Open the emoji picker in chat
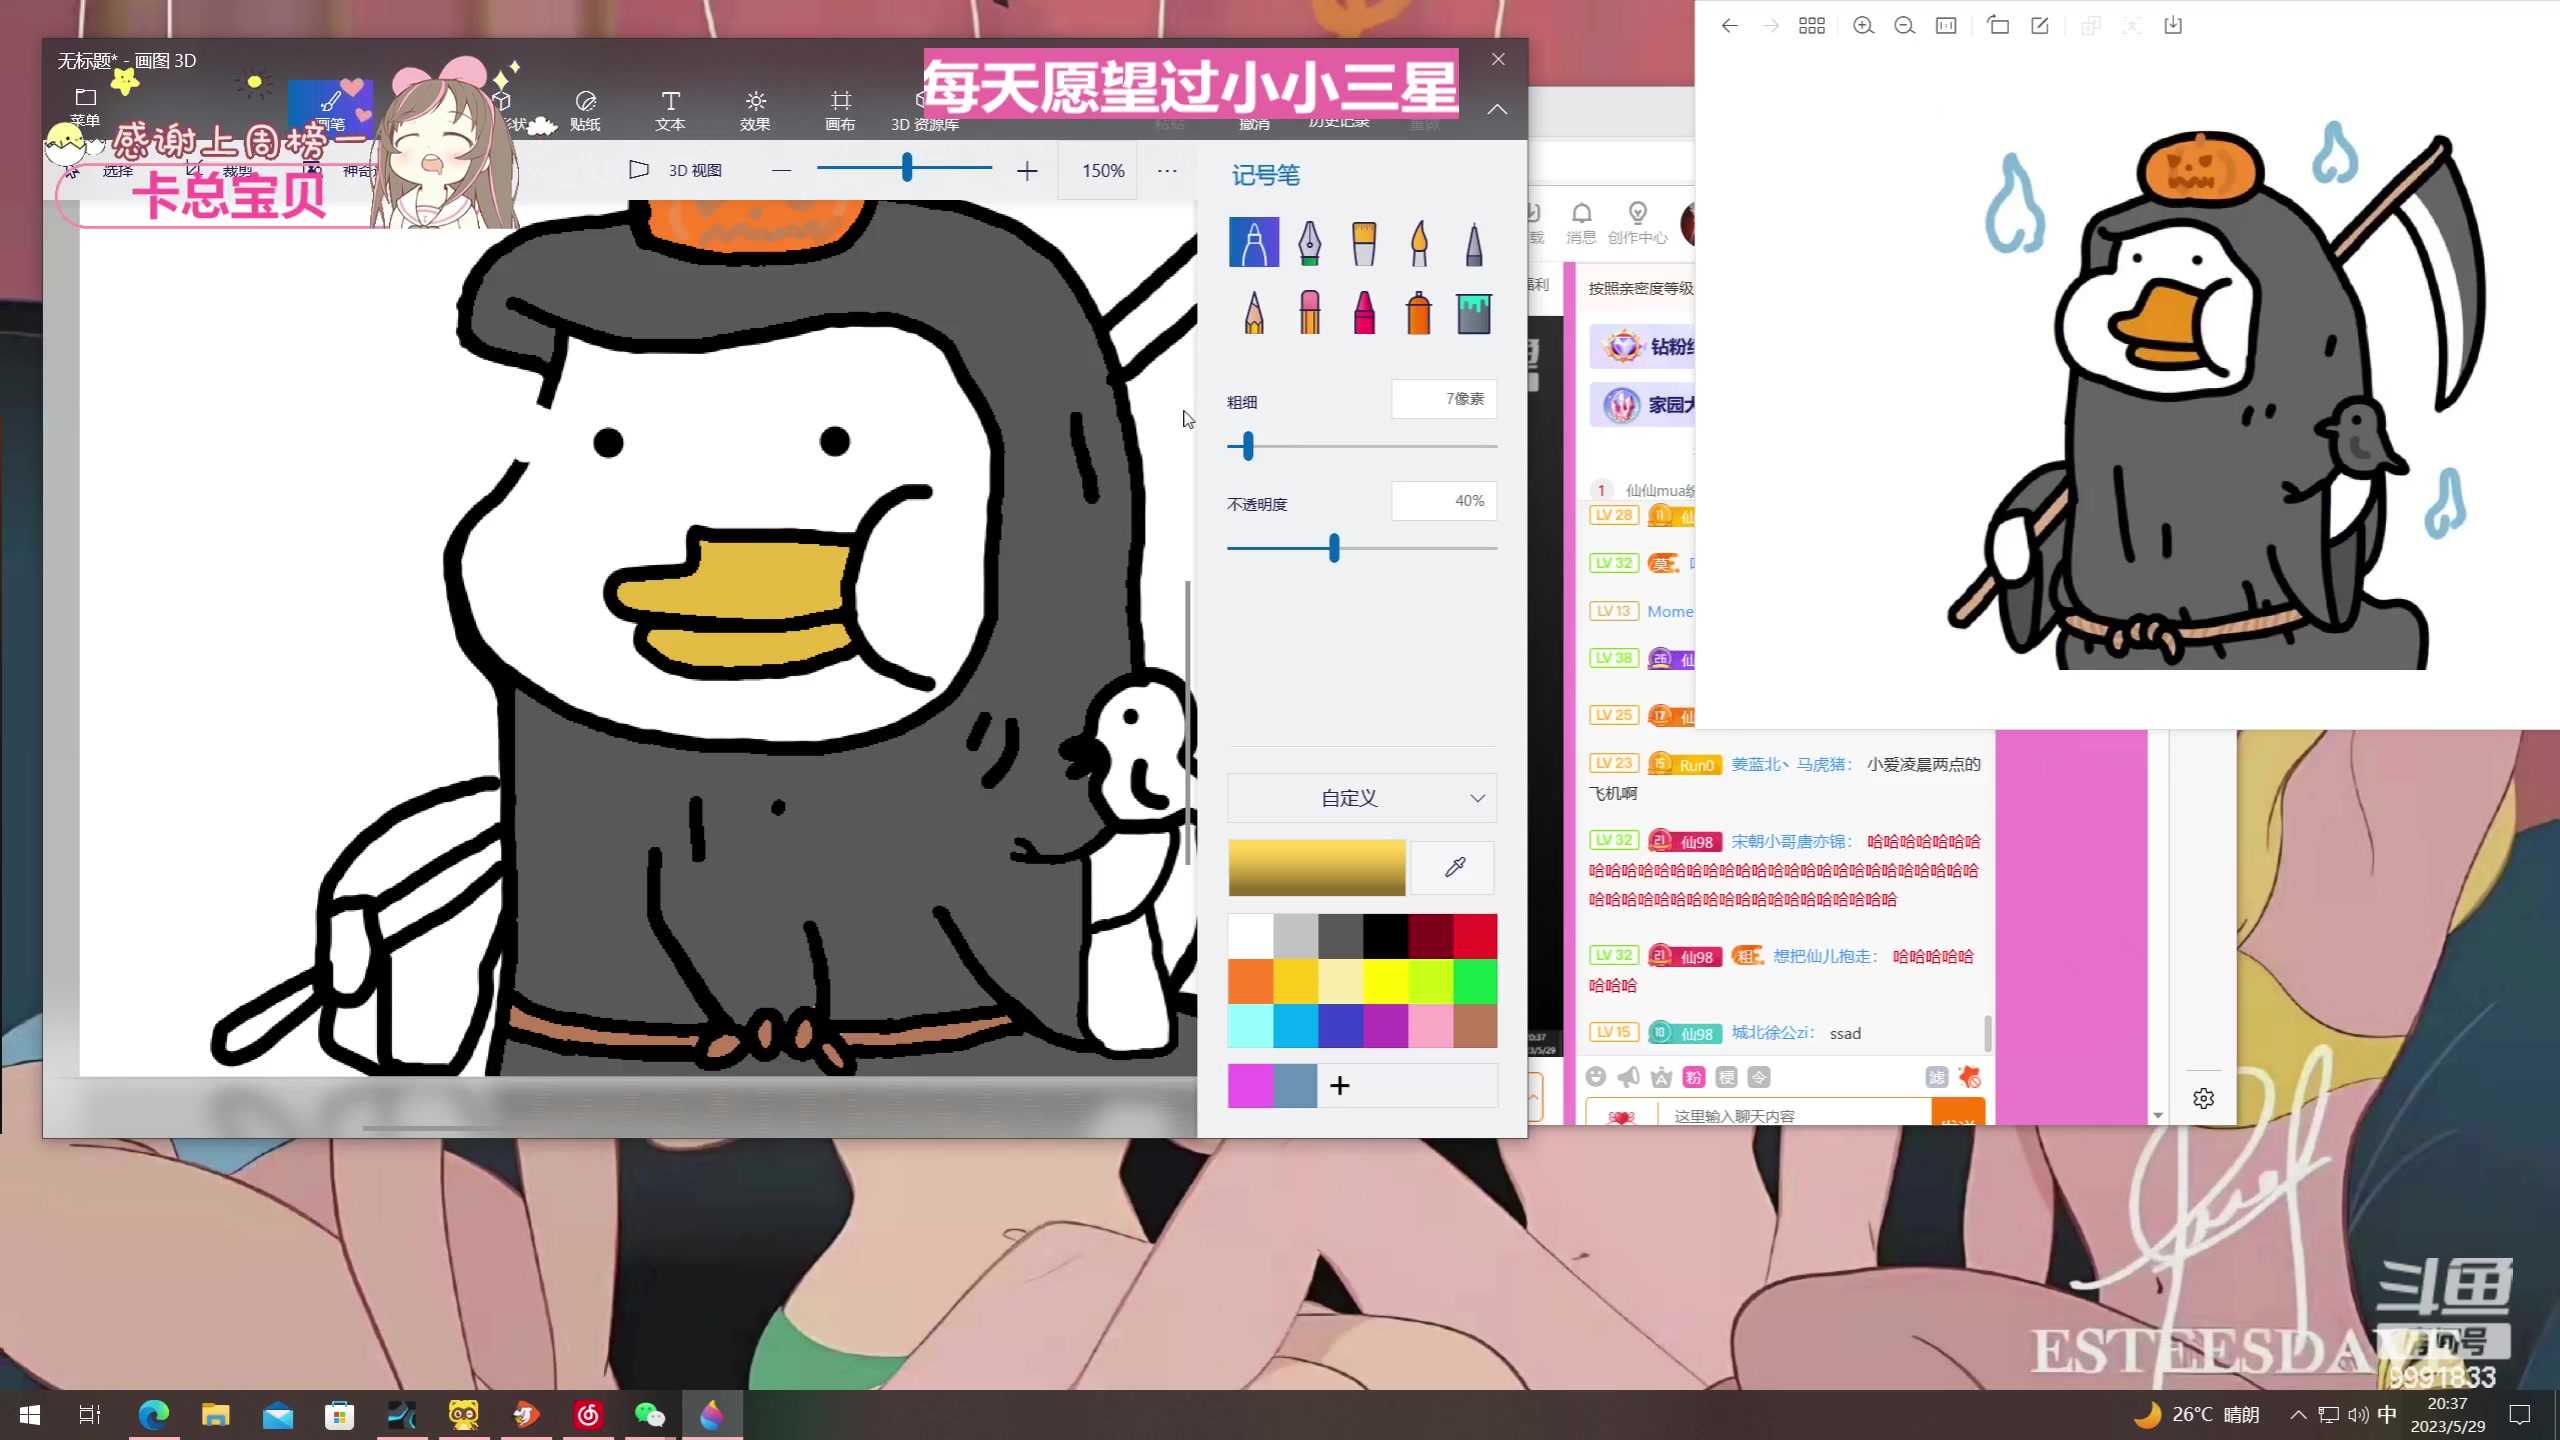2560x1440 pixels. point(1596,1077)
